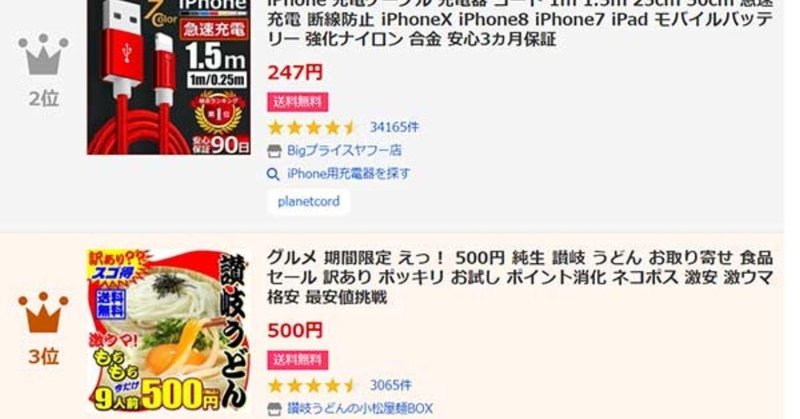Open the iPhone 充電ケーブル product title
Screen dimensions: 800x419
[x=520, y=23]
